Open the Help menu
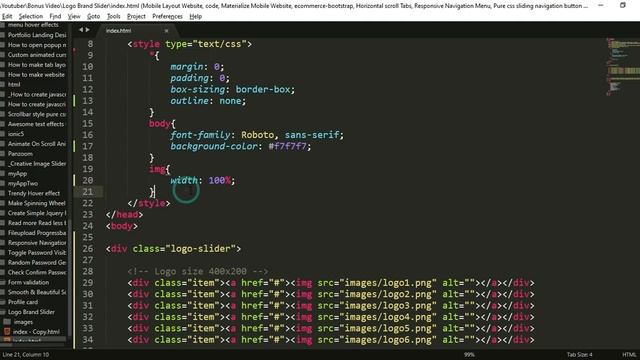Screen dimensions: 640x360 196,16
